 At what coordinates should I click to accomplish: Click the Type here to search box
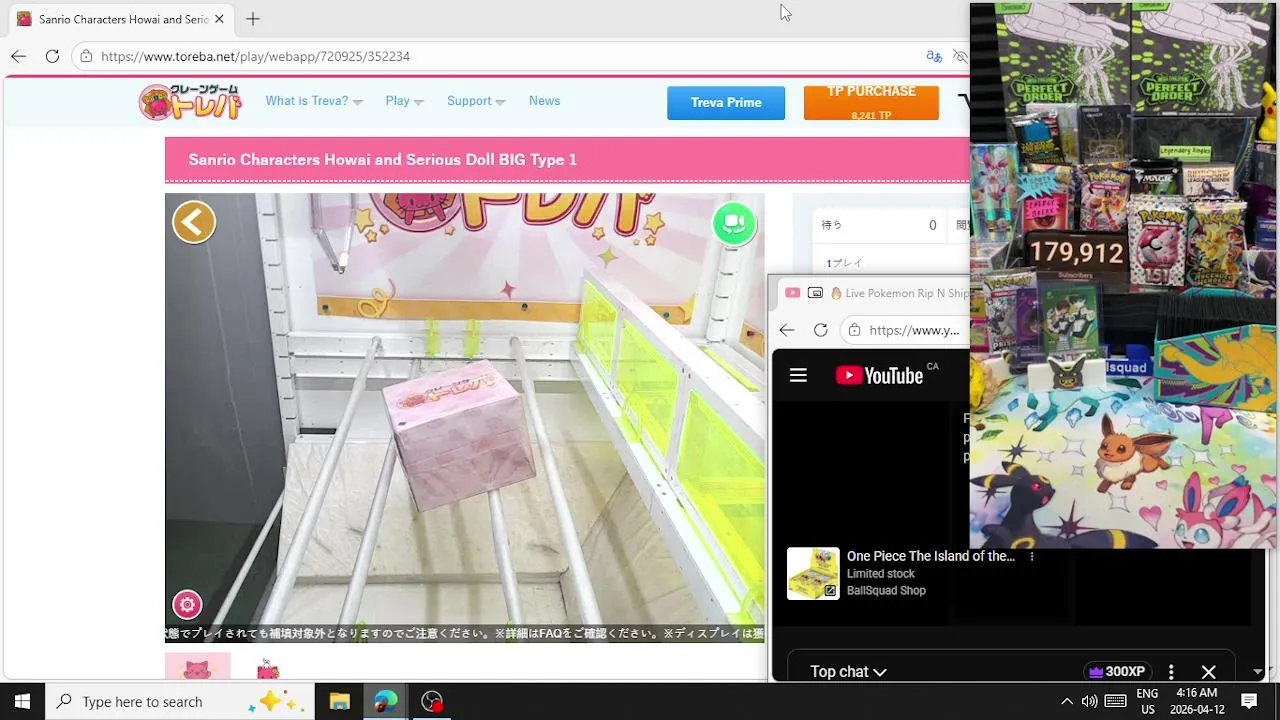pos(180,701)
